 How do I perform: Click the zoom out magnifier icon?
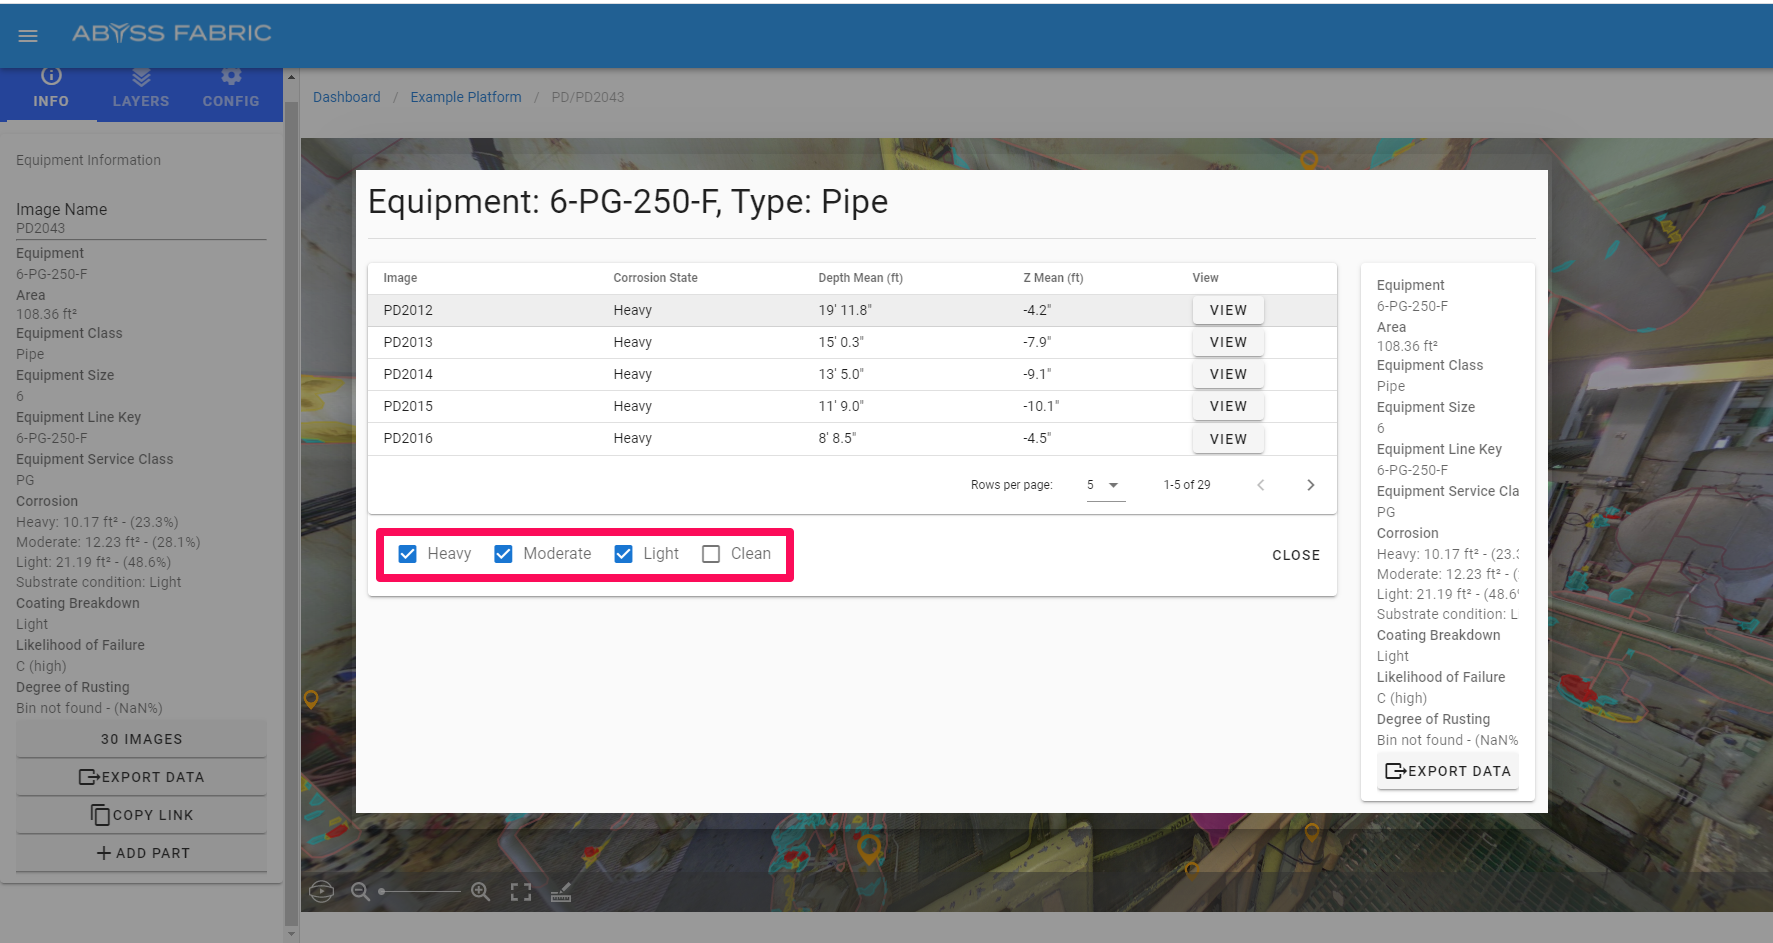click(361, 891)
